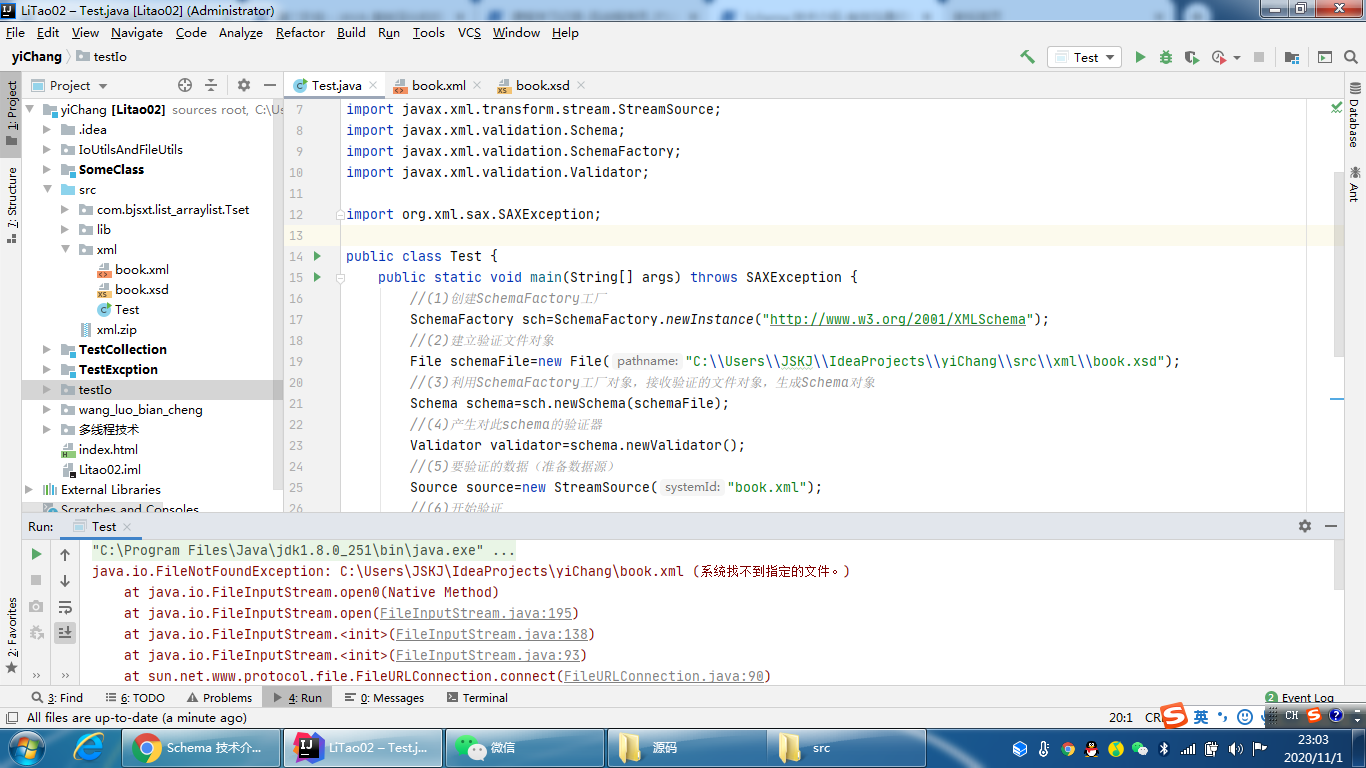Hide the Project tool window
1366x768 pixels.
pos(270,85)
